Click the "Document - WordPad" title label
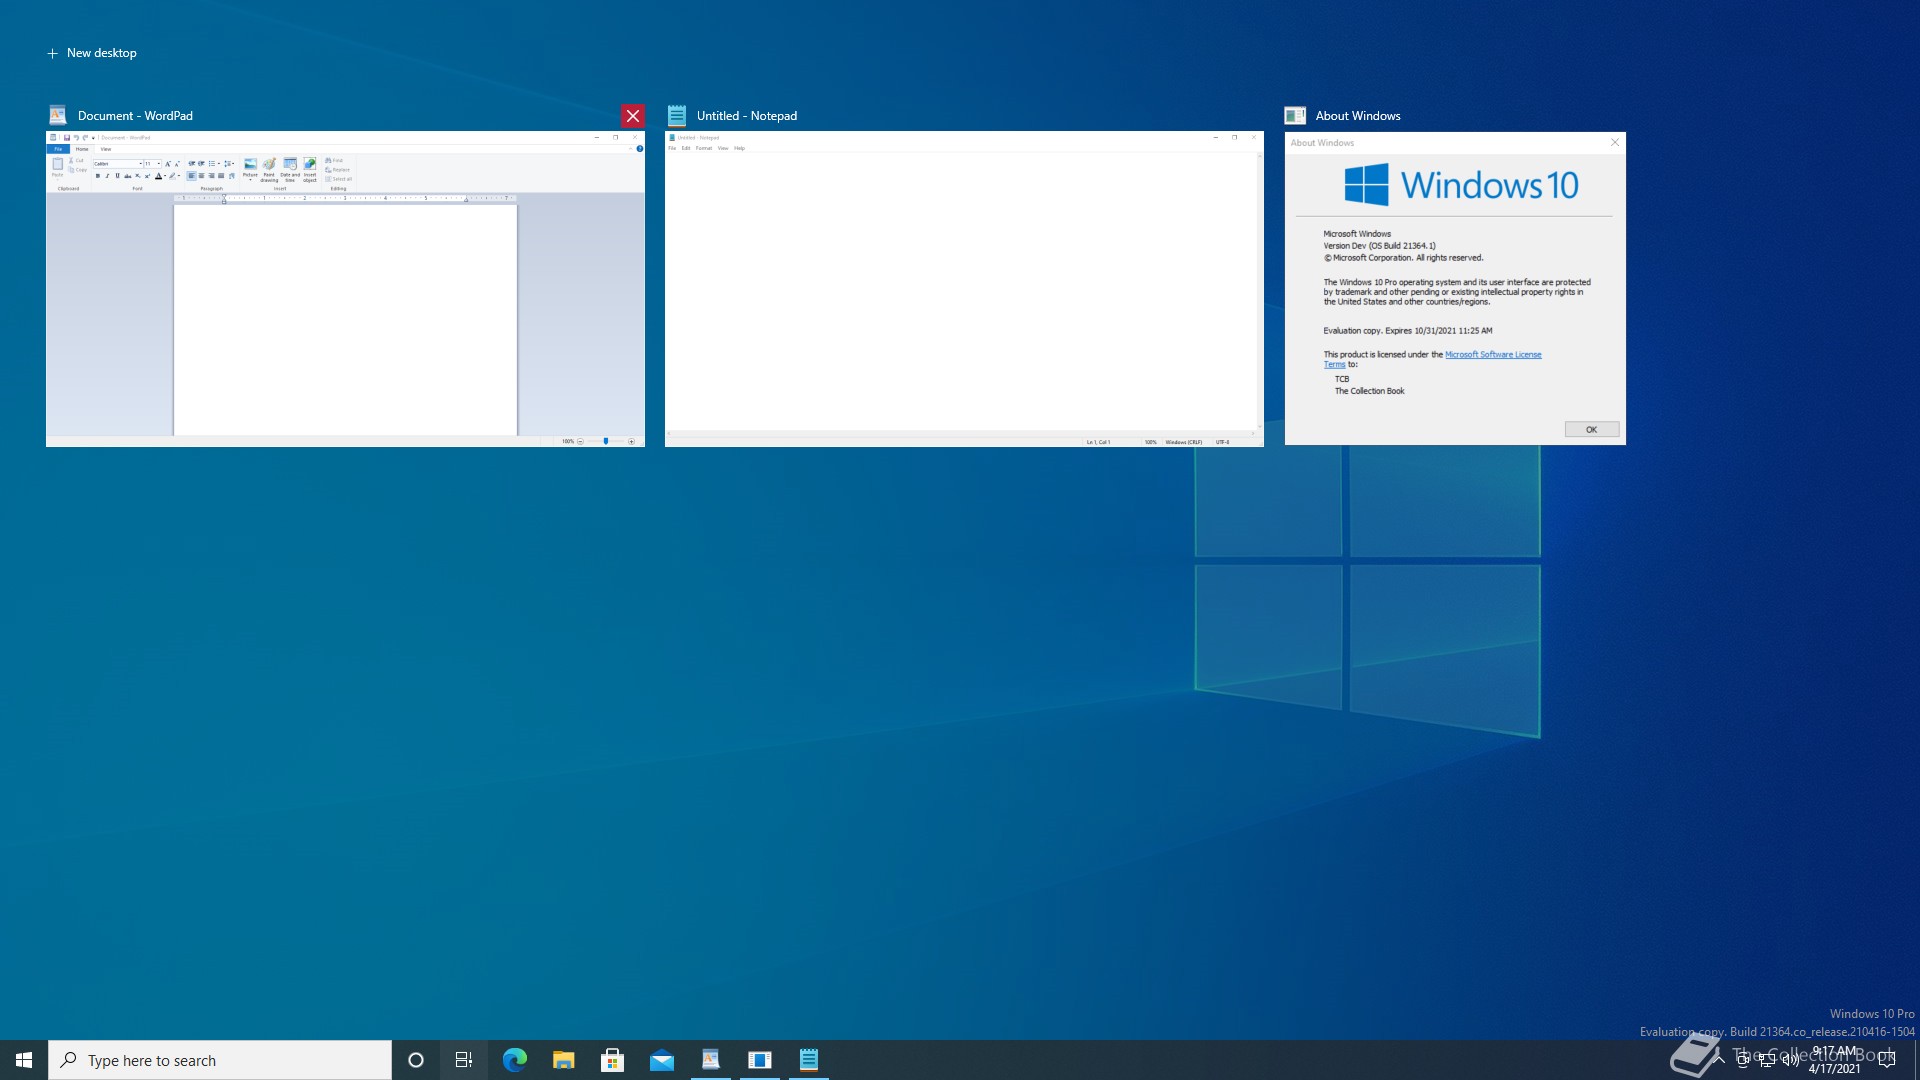Image resolution: width=1920 pixels, height=1080 pixels. 135,116
